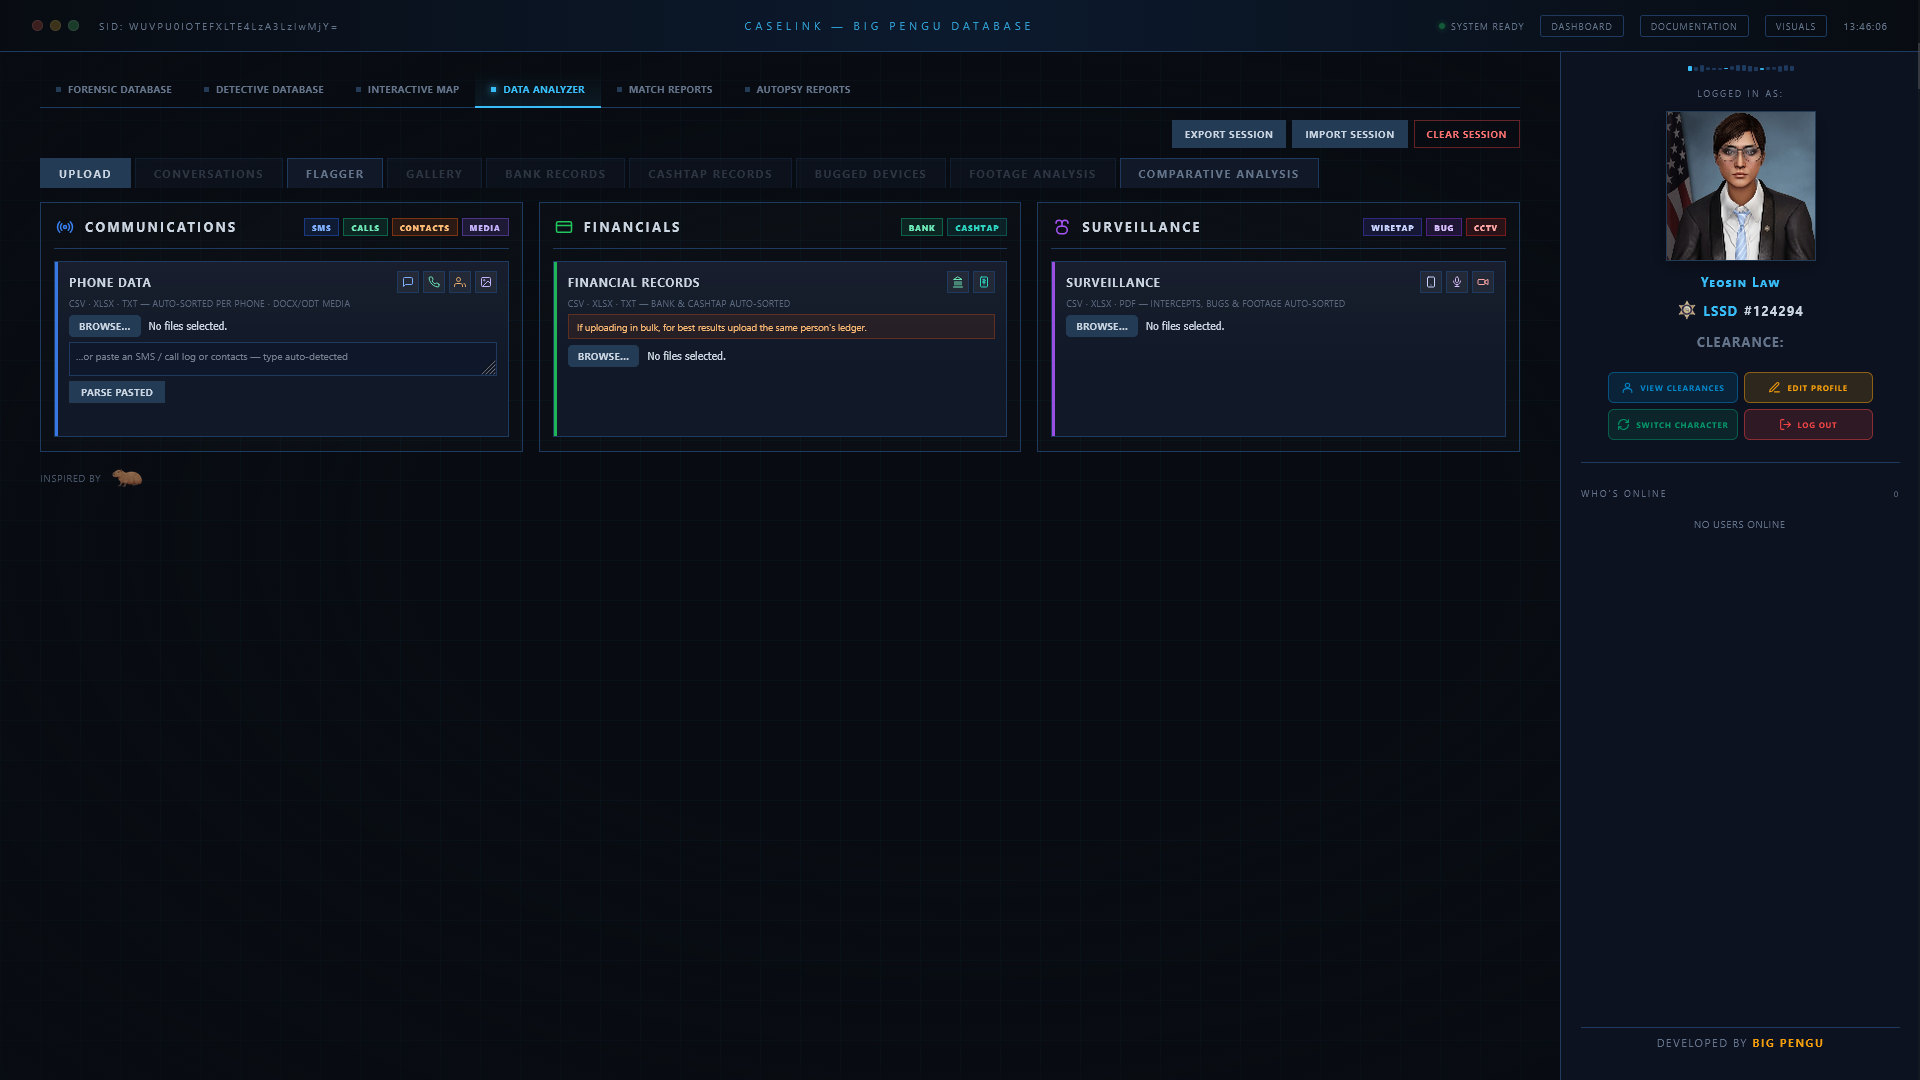Click the resize grip of the paste text area

[489, 368]
